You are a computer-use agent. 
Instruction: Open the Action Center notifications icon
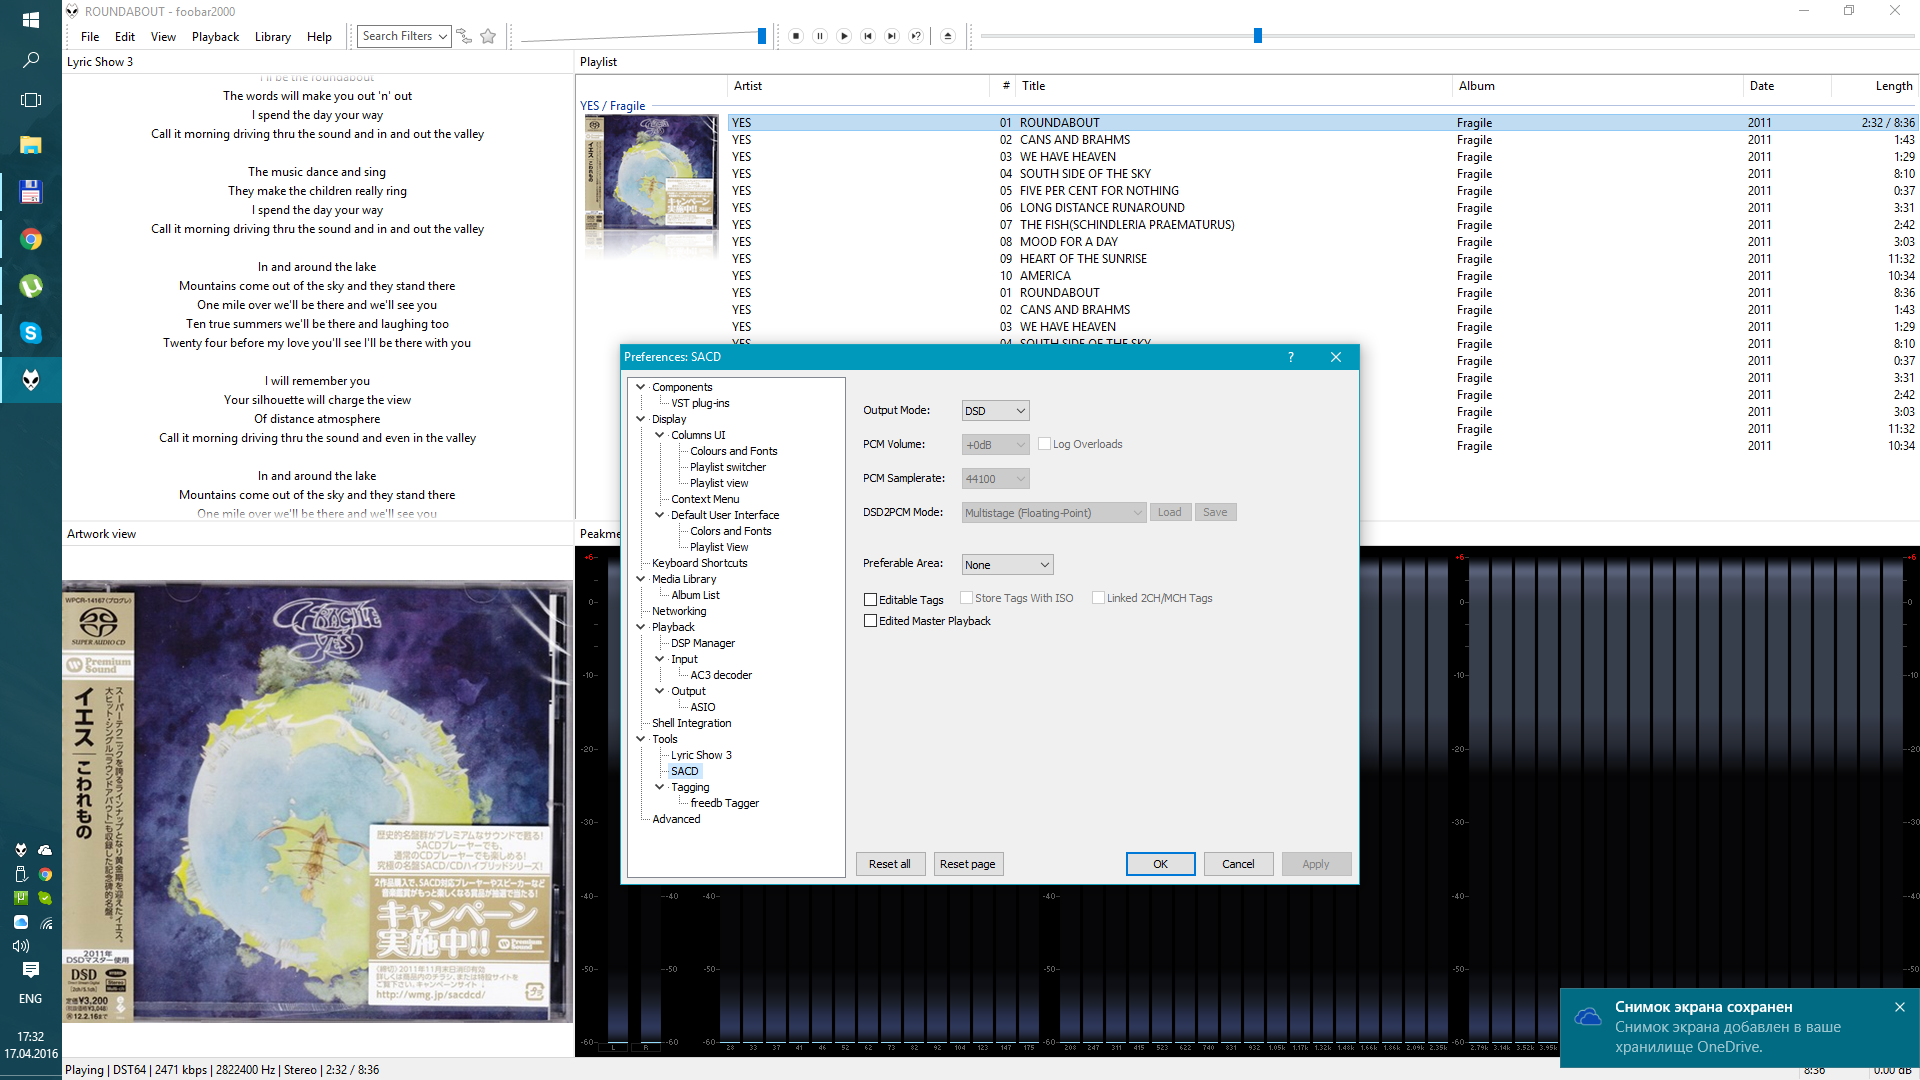[31, 970]
